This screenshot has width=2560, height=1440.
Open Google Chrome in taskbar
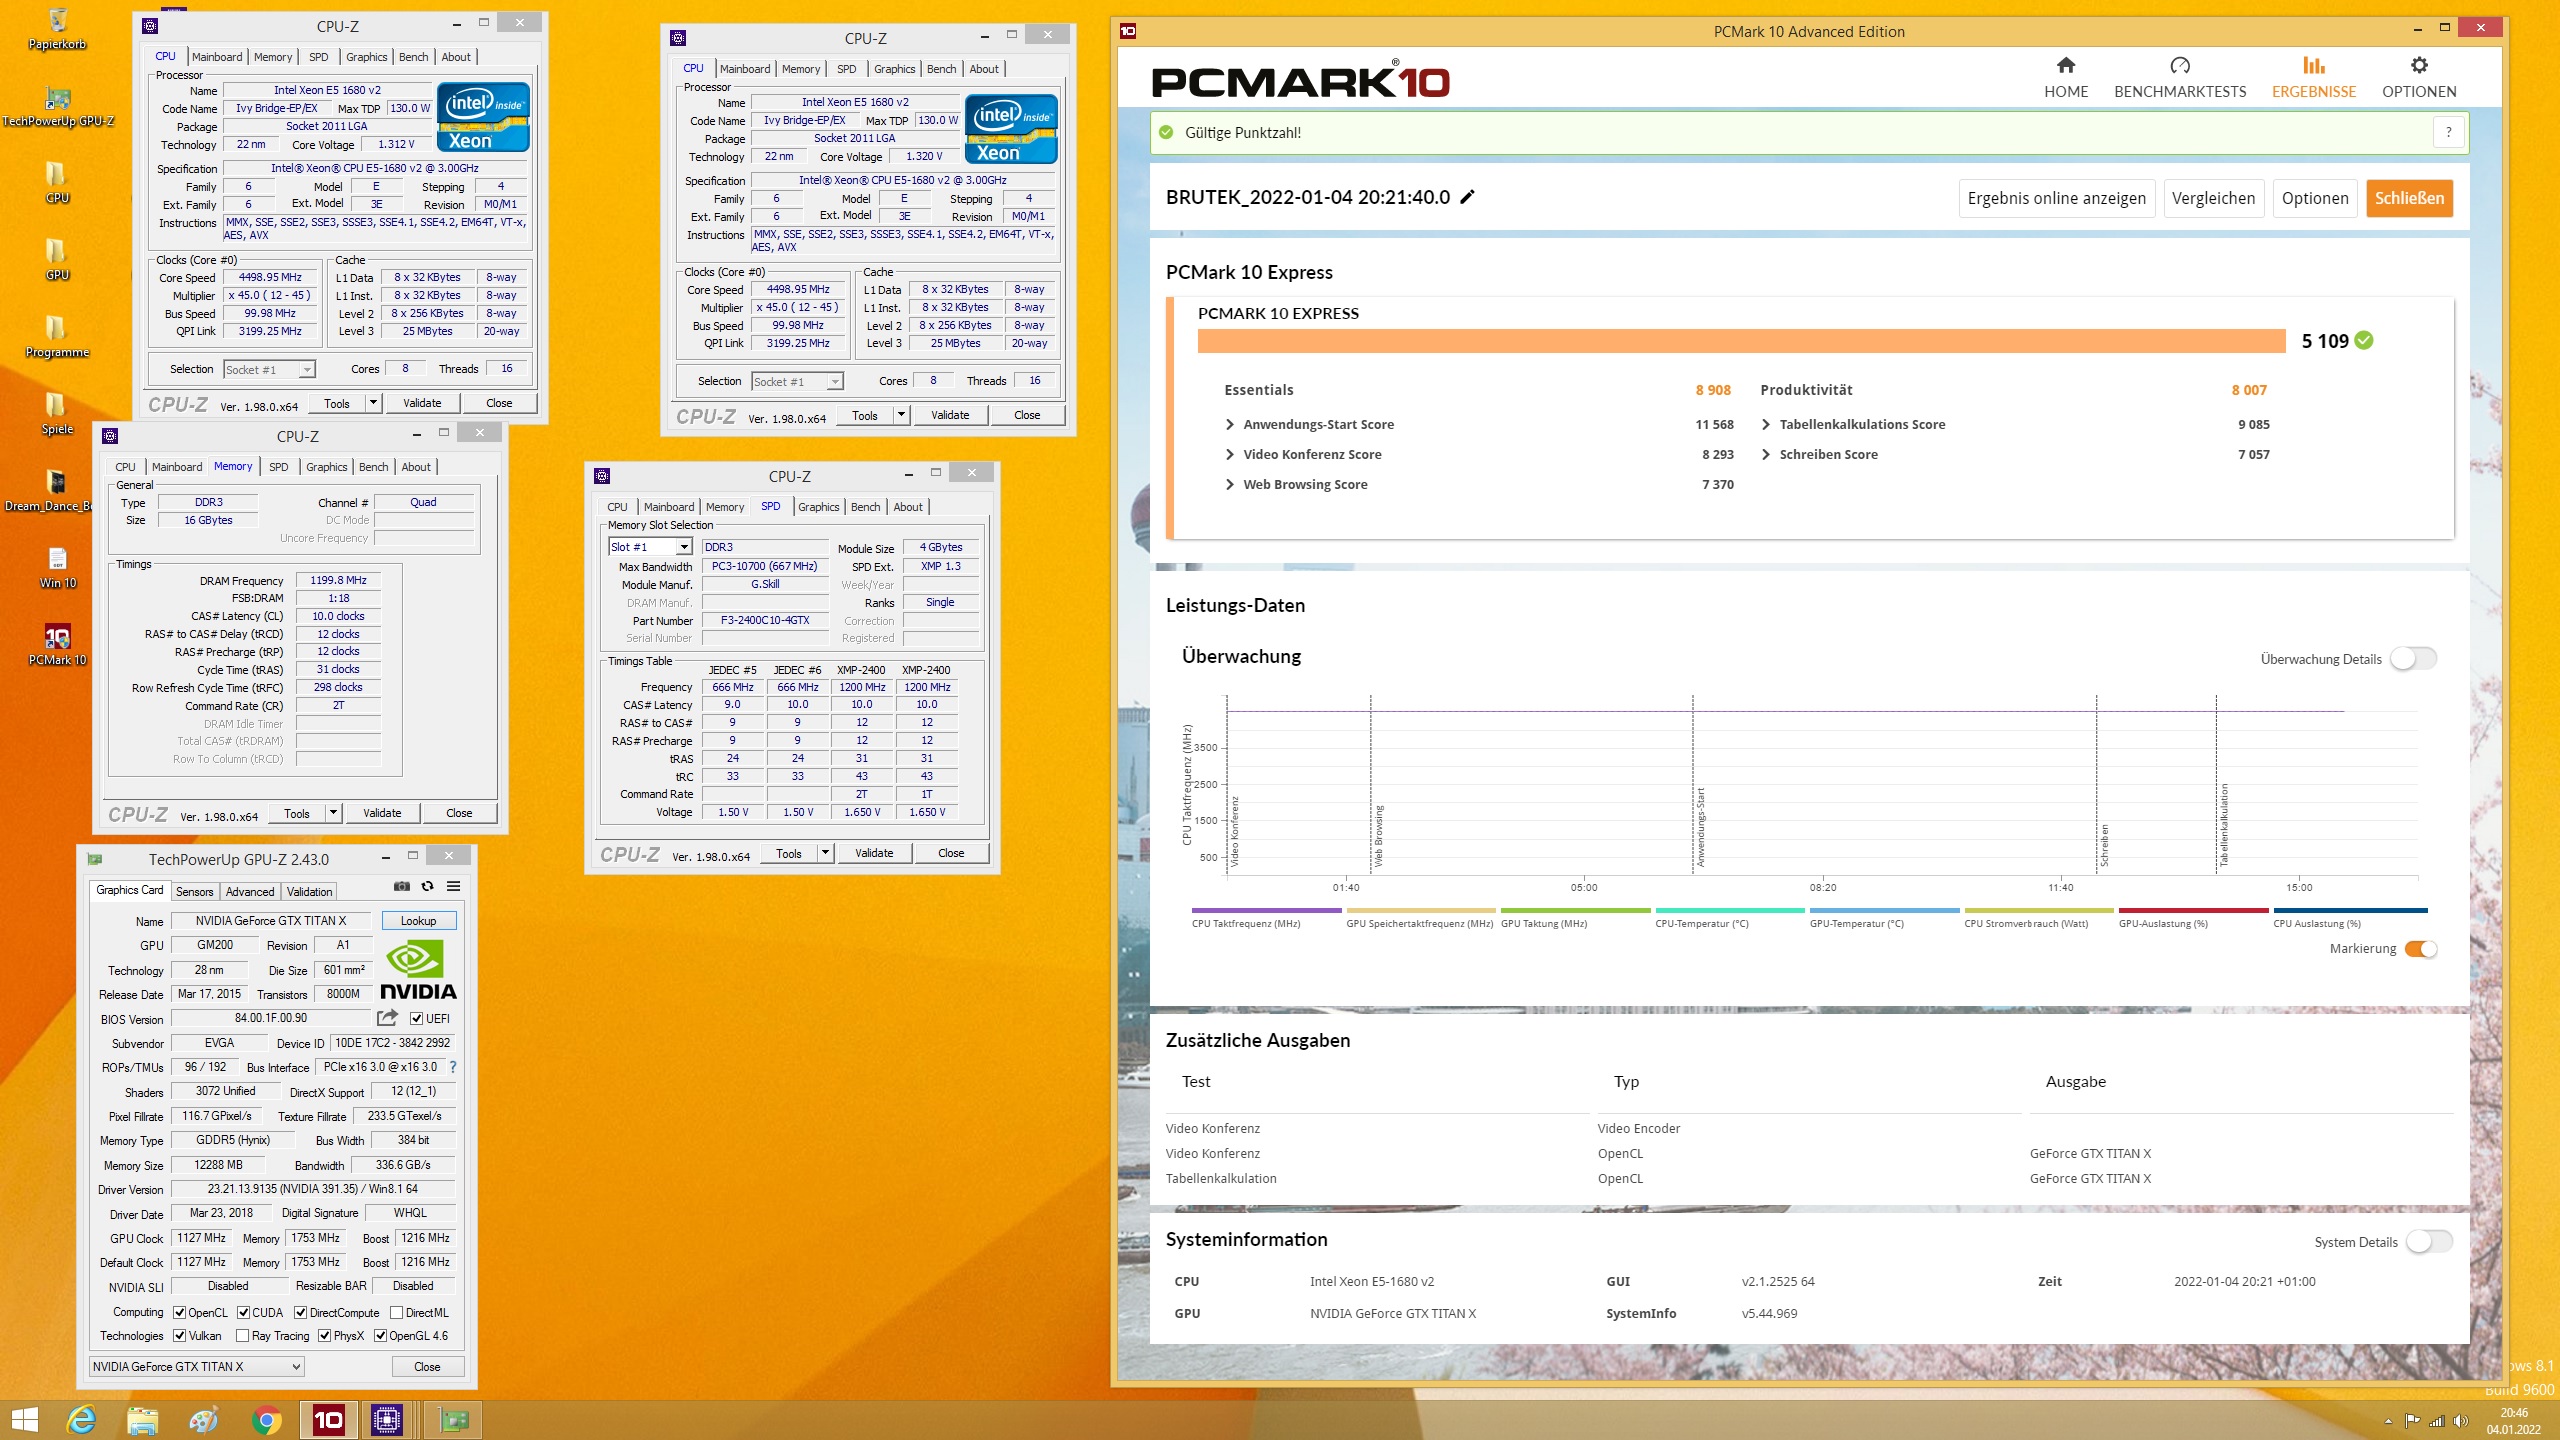tap(266, 1420)
